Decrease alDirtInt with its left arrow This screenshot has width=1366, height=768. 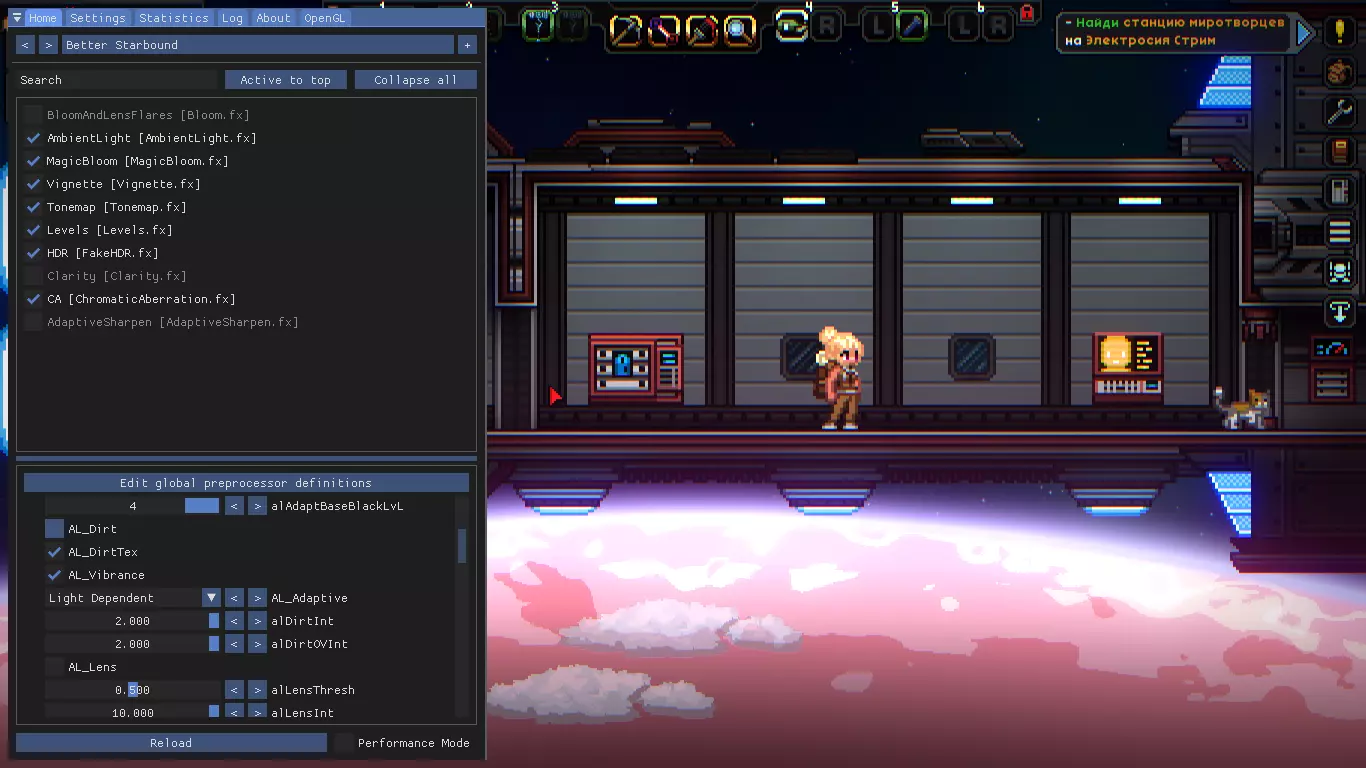click(234, 621)
